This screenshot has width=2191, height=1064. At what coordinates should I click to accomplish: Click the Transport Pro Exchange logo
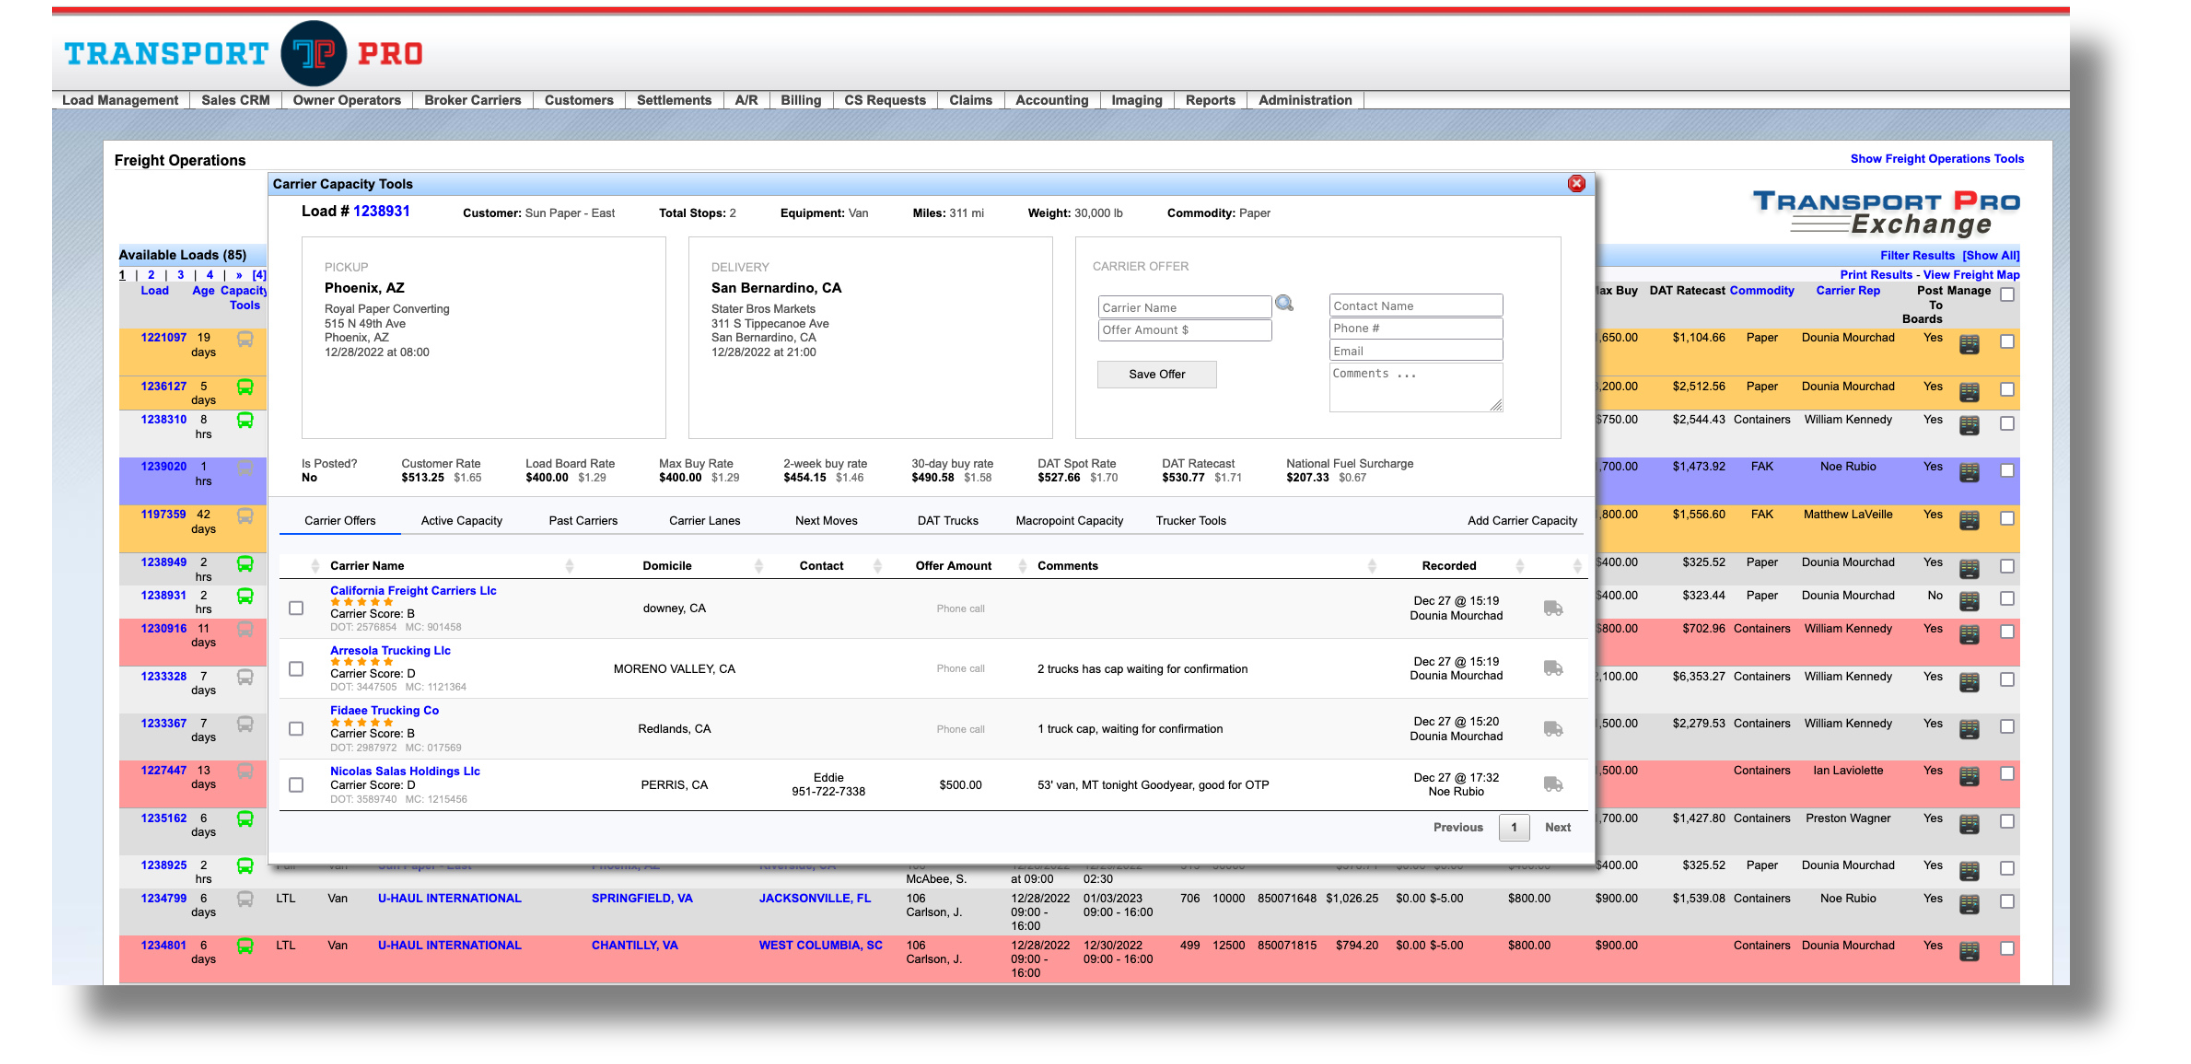tap(1886, 213)
